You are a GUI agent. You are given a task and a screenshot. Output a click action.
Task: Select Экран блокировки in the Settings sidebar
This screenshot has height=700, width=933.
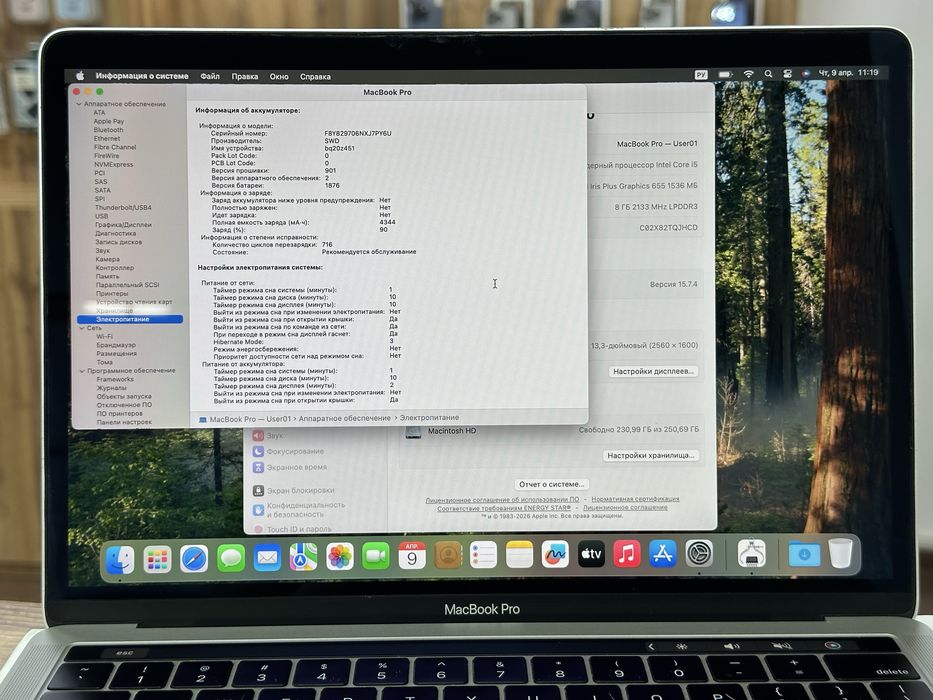(x=293, y=490)
